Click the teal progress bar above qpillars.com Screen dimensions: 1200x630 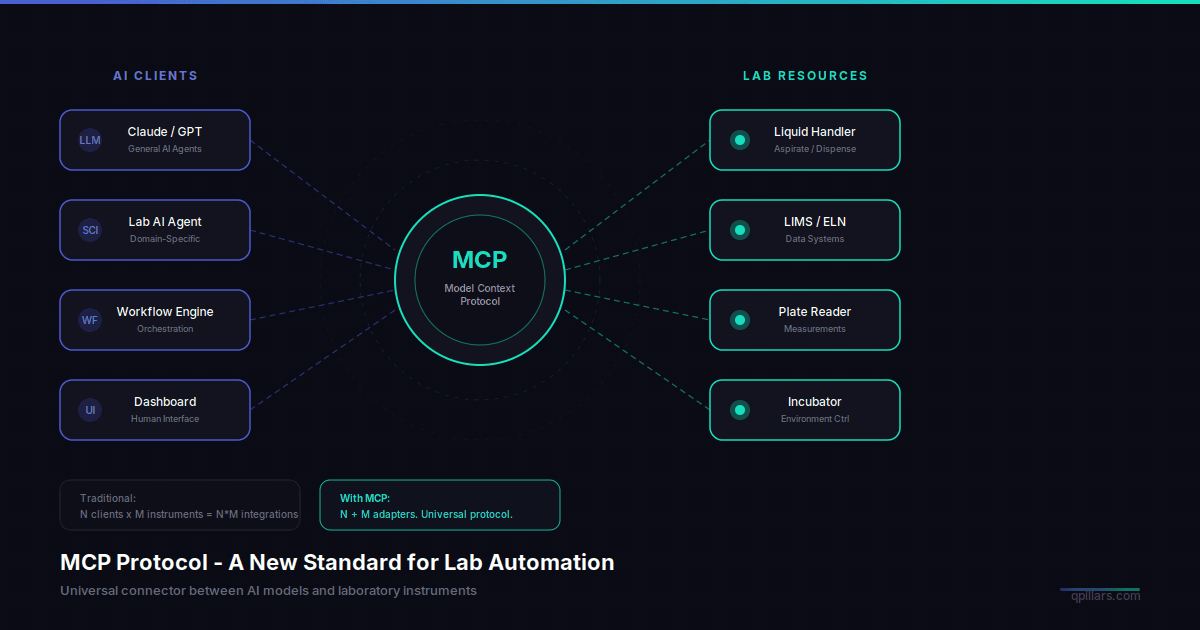(1100, 589)
